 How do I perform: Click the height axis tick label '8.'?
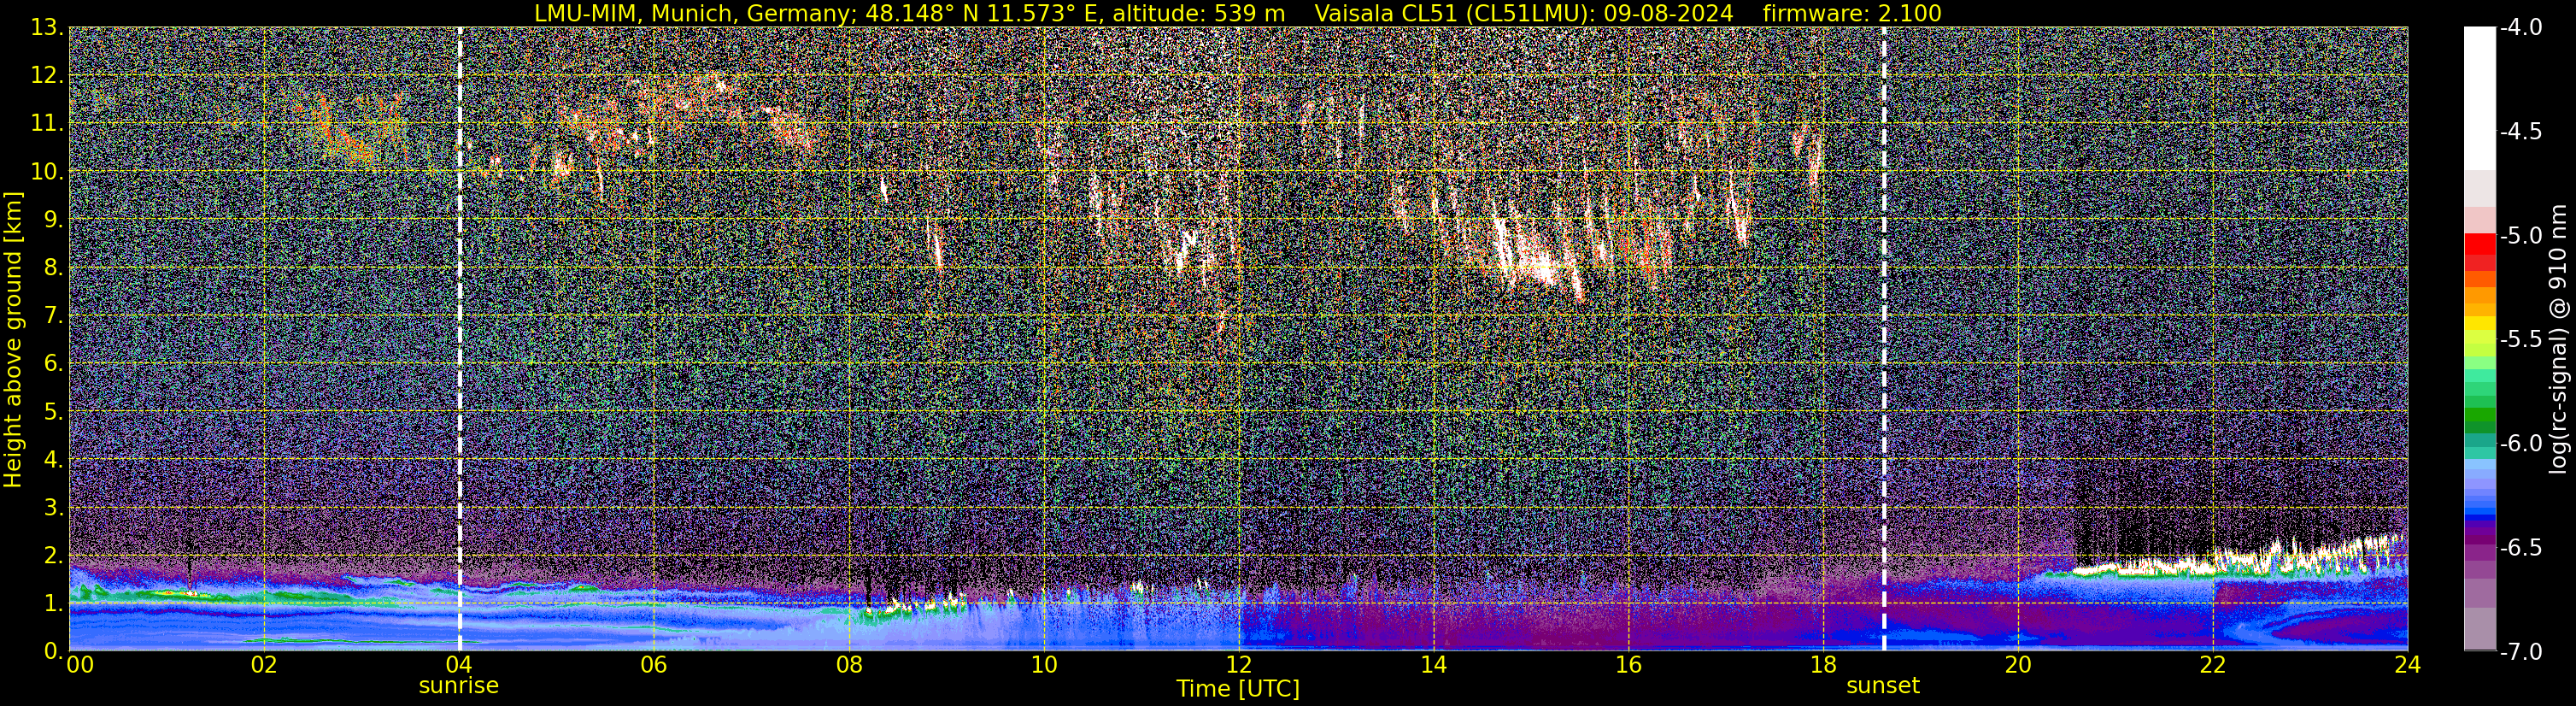coord(54,267)
